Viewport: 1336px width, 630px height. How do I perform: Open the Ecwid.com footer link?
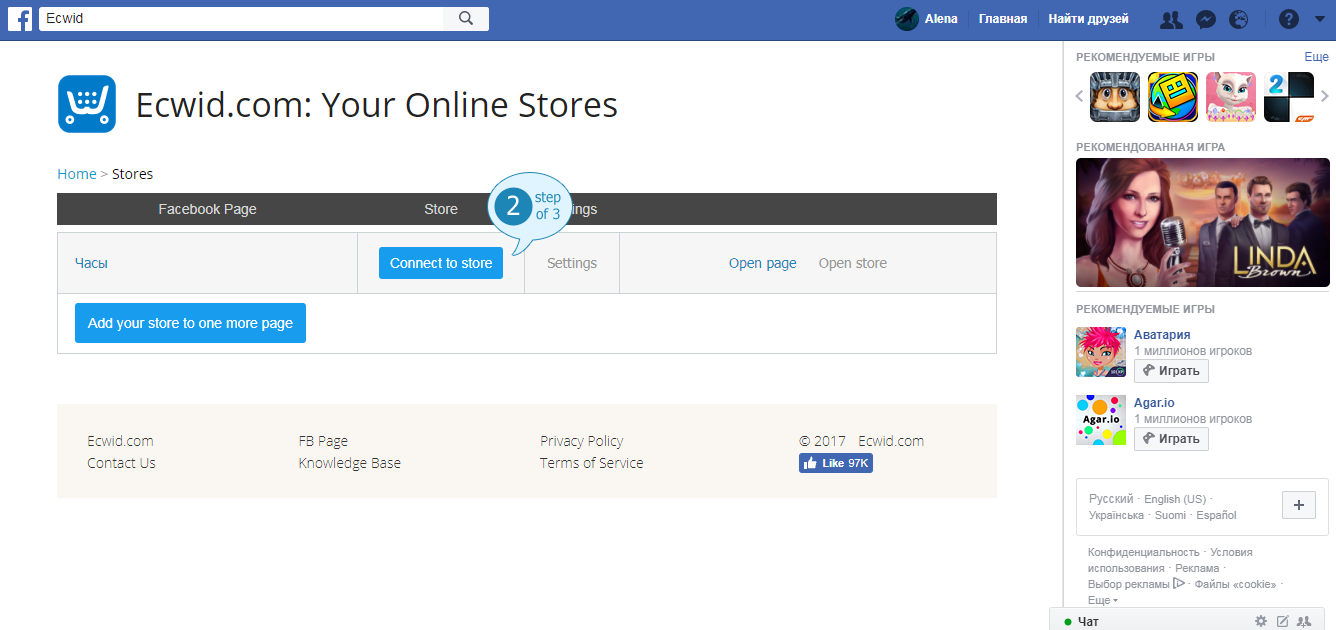(120, 441)
